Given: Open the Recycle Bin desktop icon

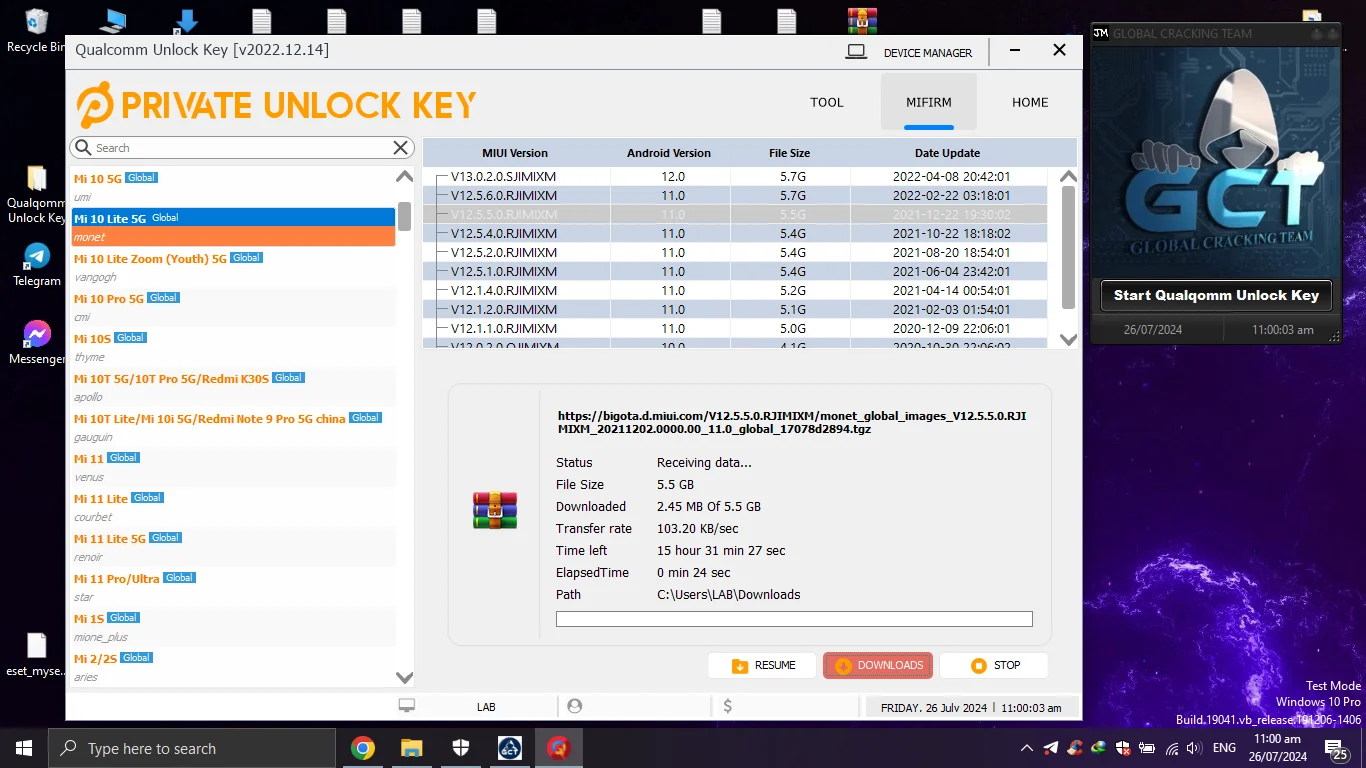Looking at the screenshot, I should [x=37, y=29].
